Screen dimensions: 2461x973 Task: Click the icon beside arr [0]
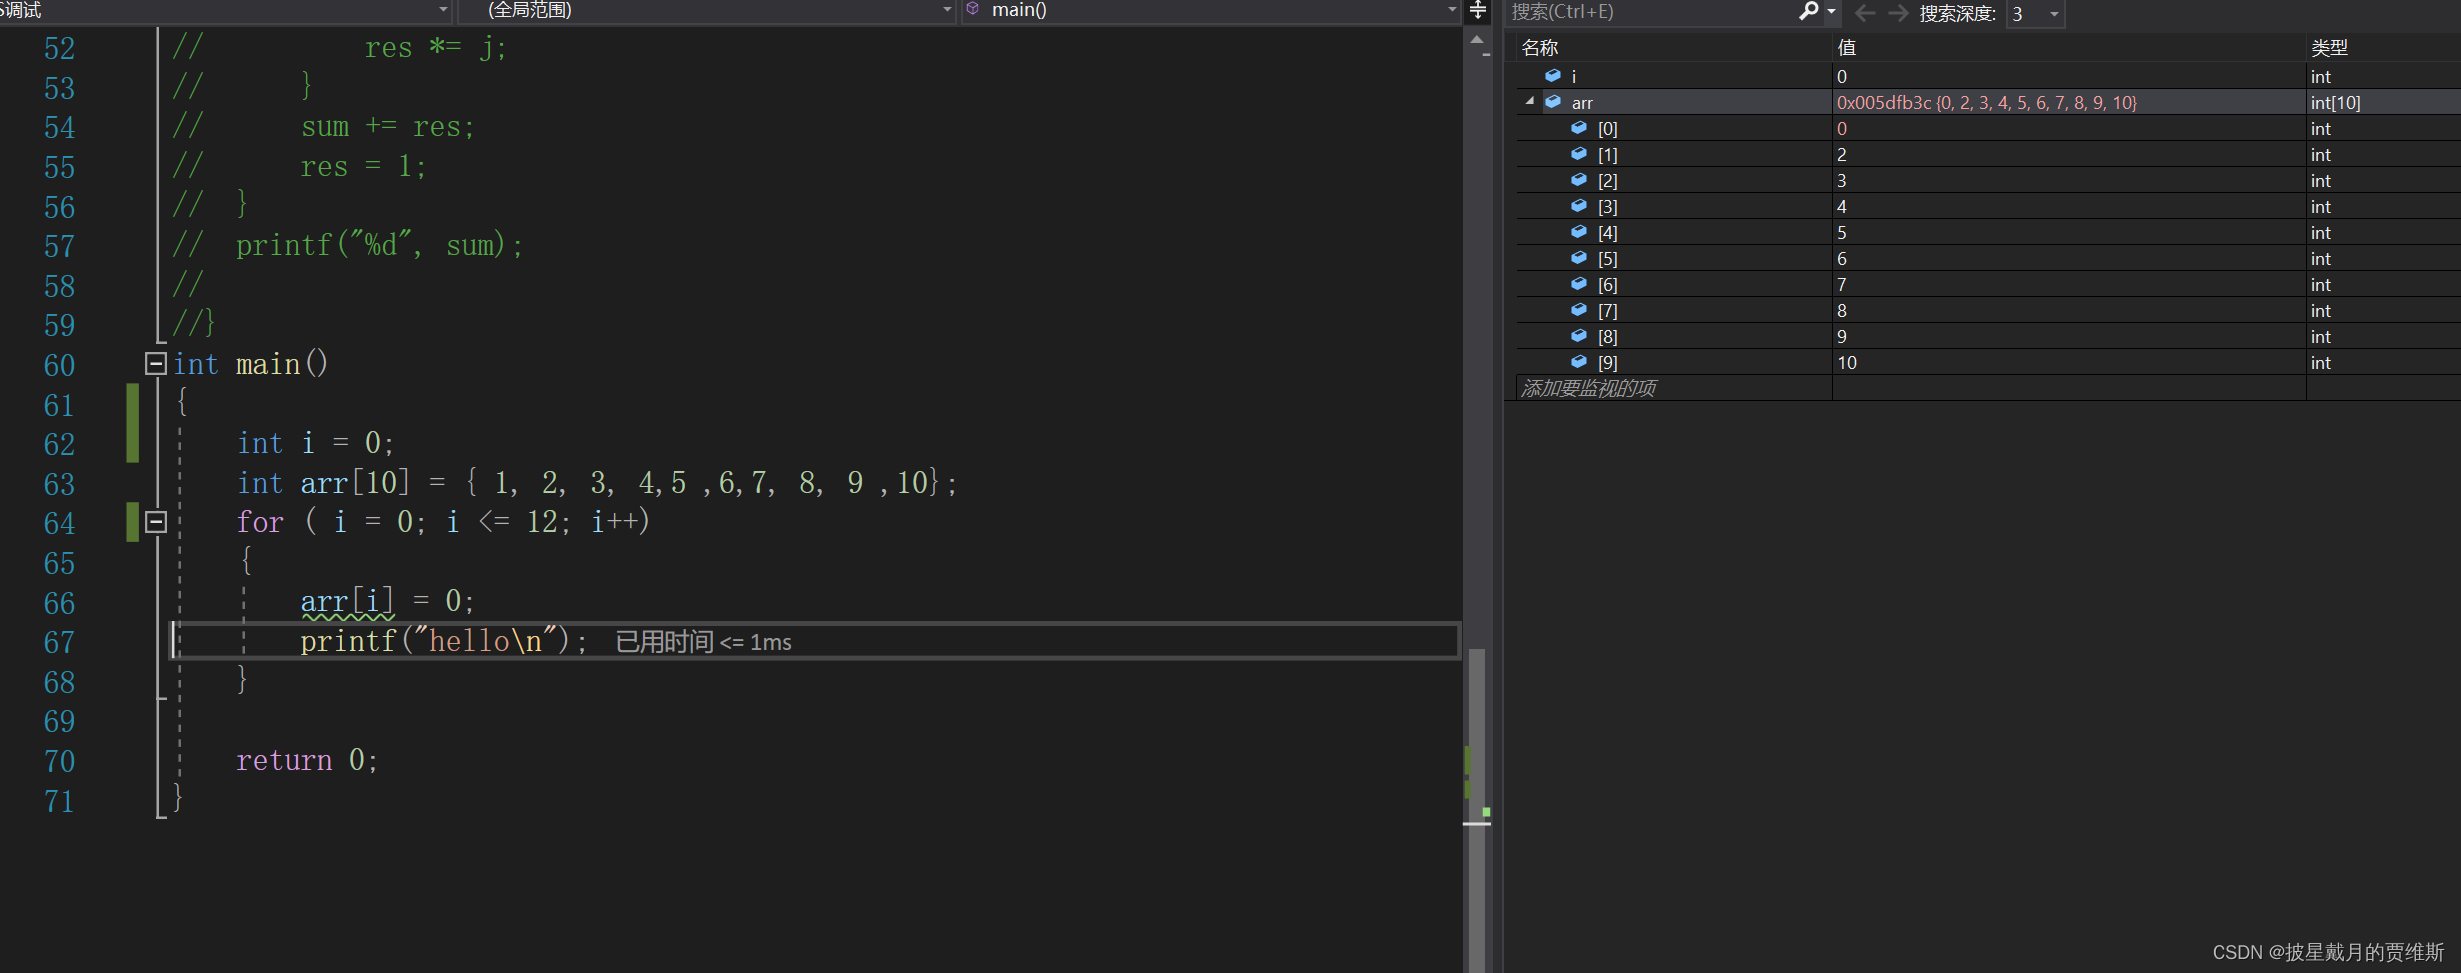(x=1579, y=128)
